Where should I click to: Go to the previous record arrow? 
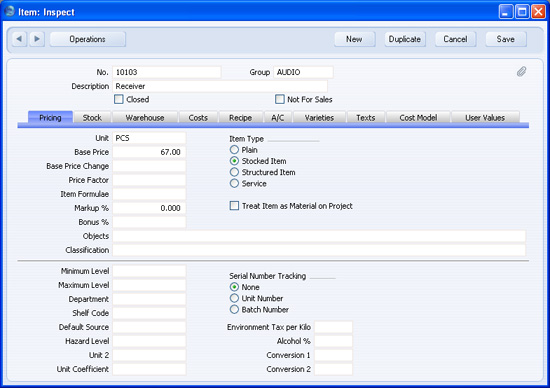pos(19,39)
